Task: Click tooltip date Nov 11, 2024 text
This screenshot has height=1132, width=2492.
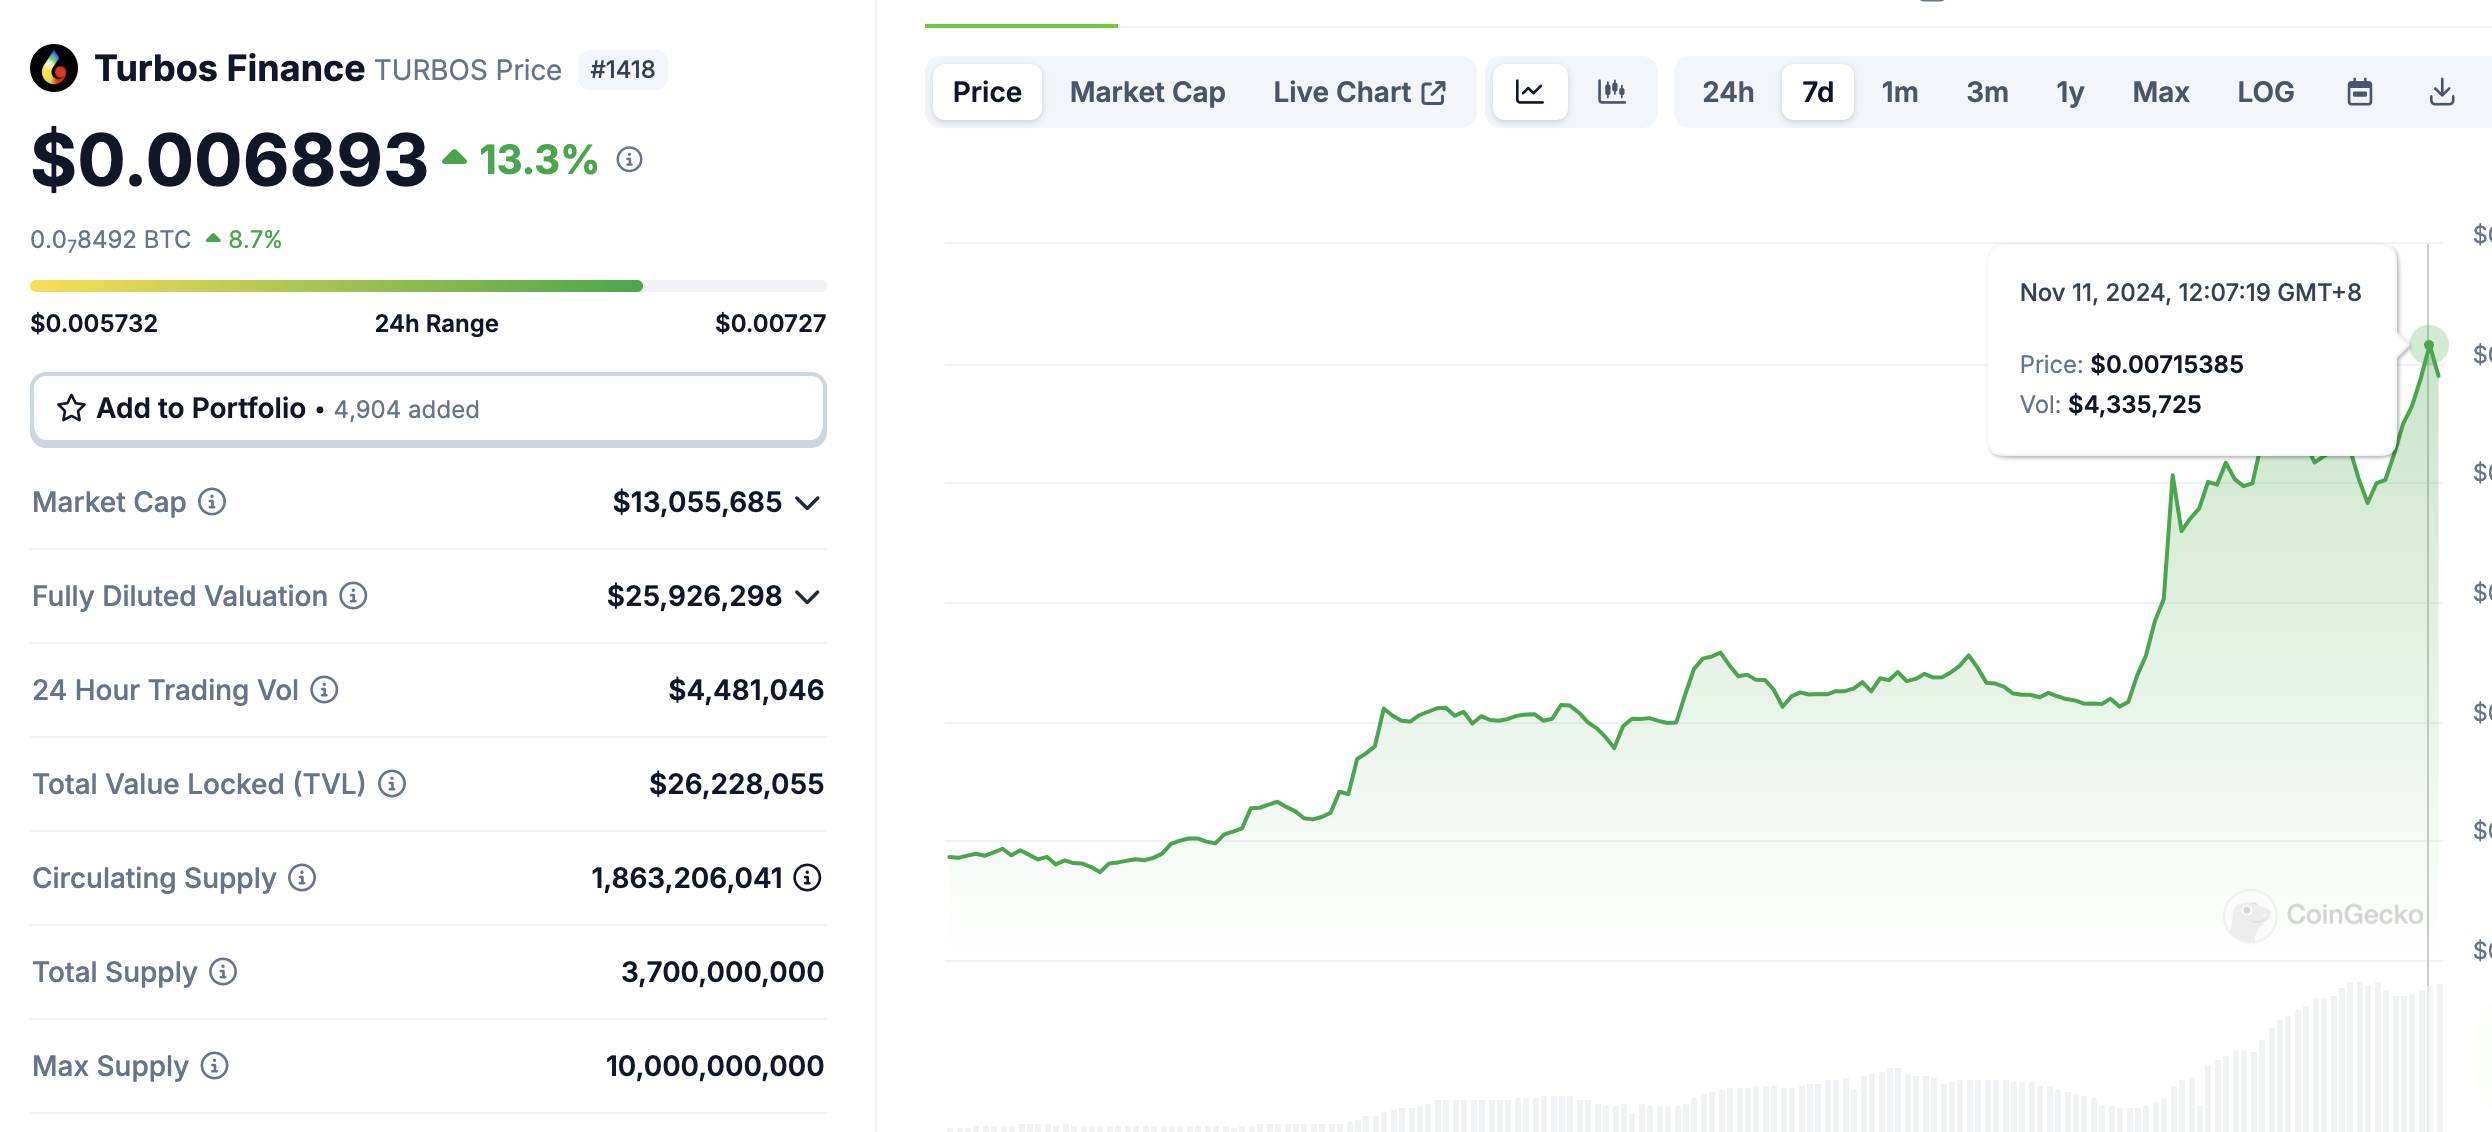Action: [x=2190, y=292]
